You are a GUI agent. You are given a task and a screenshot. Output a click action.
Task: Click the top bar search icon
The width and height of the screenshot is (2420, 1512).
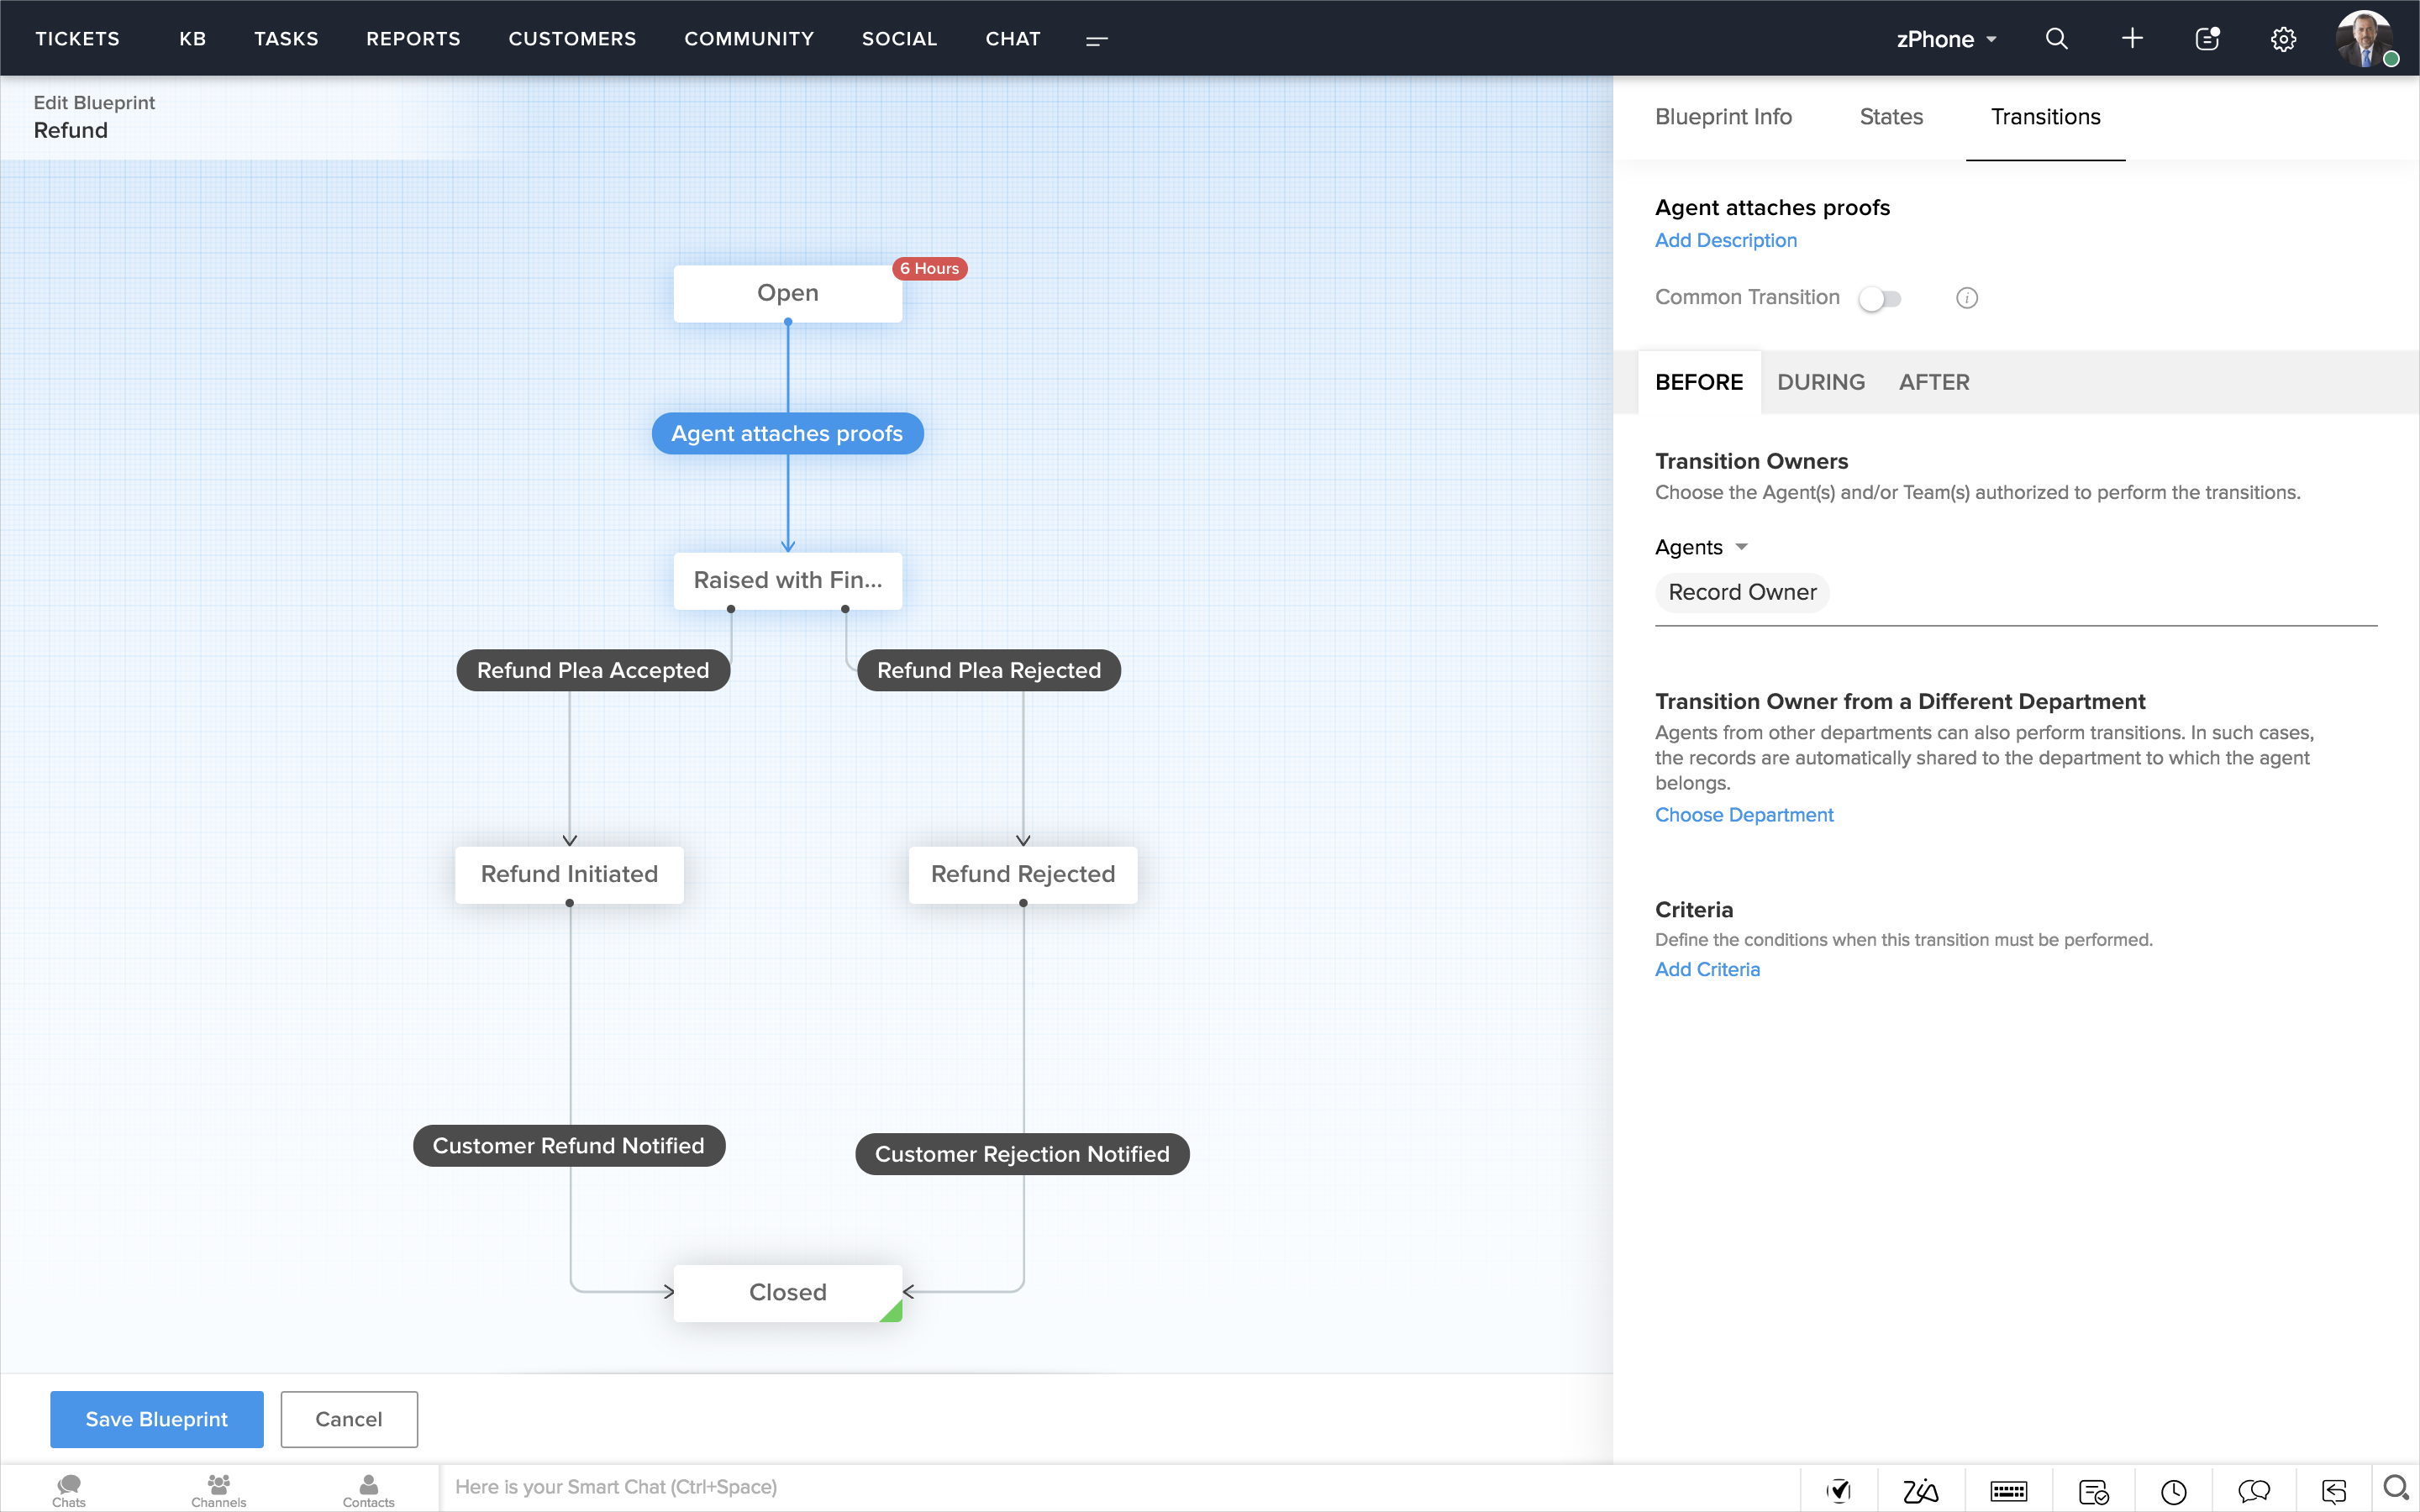[2056, 39]
